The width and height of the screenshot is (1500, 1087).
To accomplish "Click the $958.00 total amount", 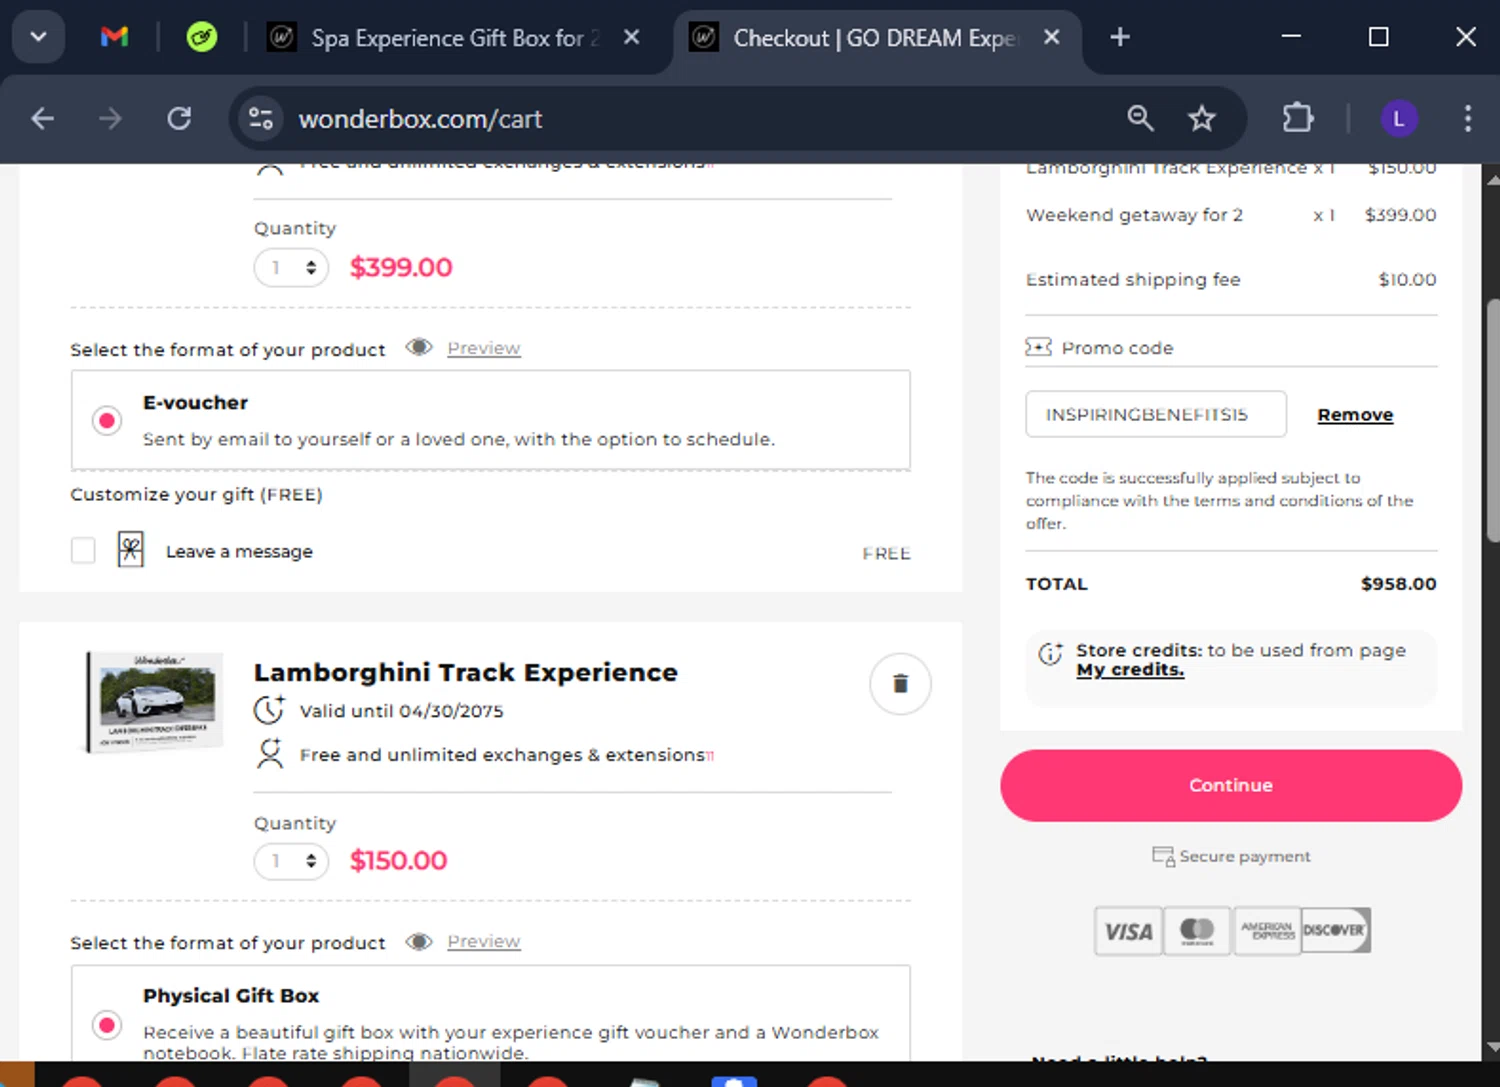I will pos(1398,584).
